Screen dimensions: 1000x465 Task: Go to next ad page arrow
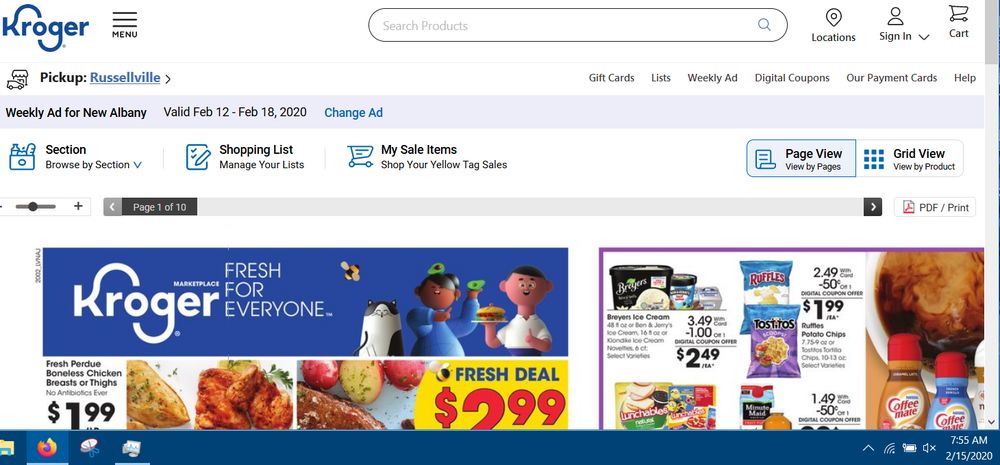click(x=872, y=207)
